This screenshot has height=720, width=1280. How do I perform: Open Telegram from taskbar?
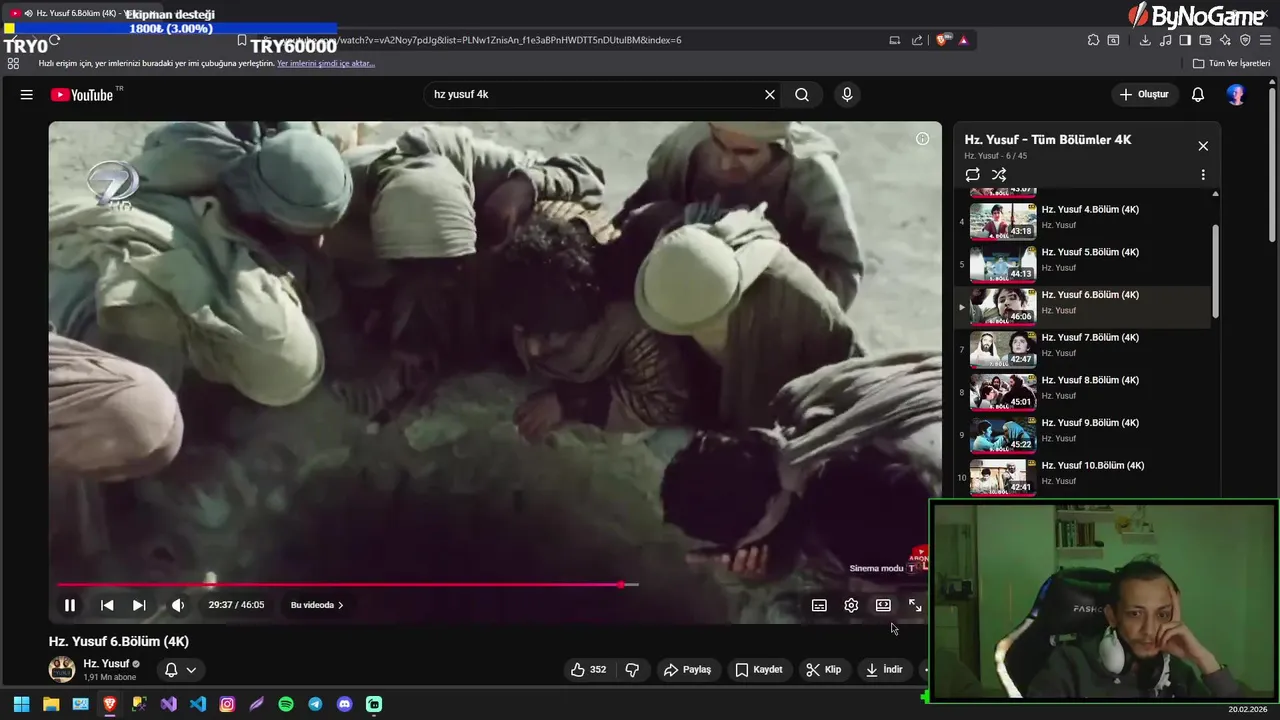point(315,704)
